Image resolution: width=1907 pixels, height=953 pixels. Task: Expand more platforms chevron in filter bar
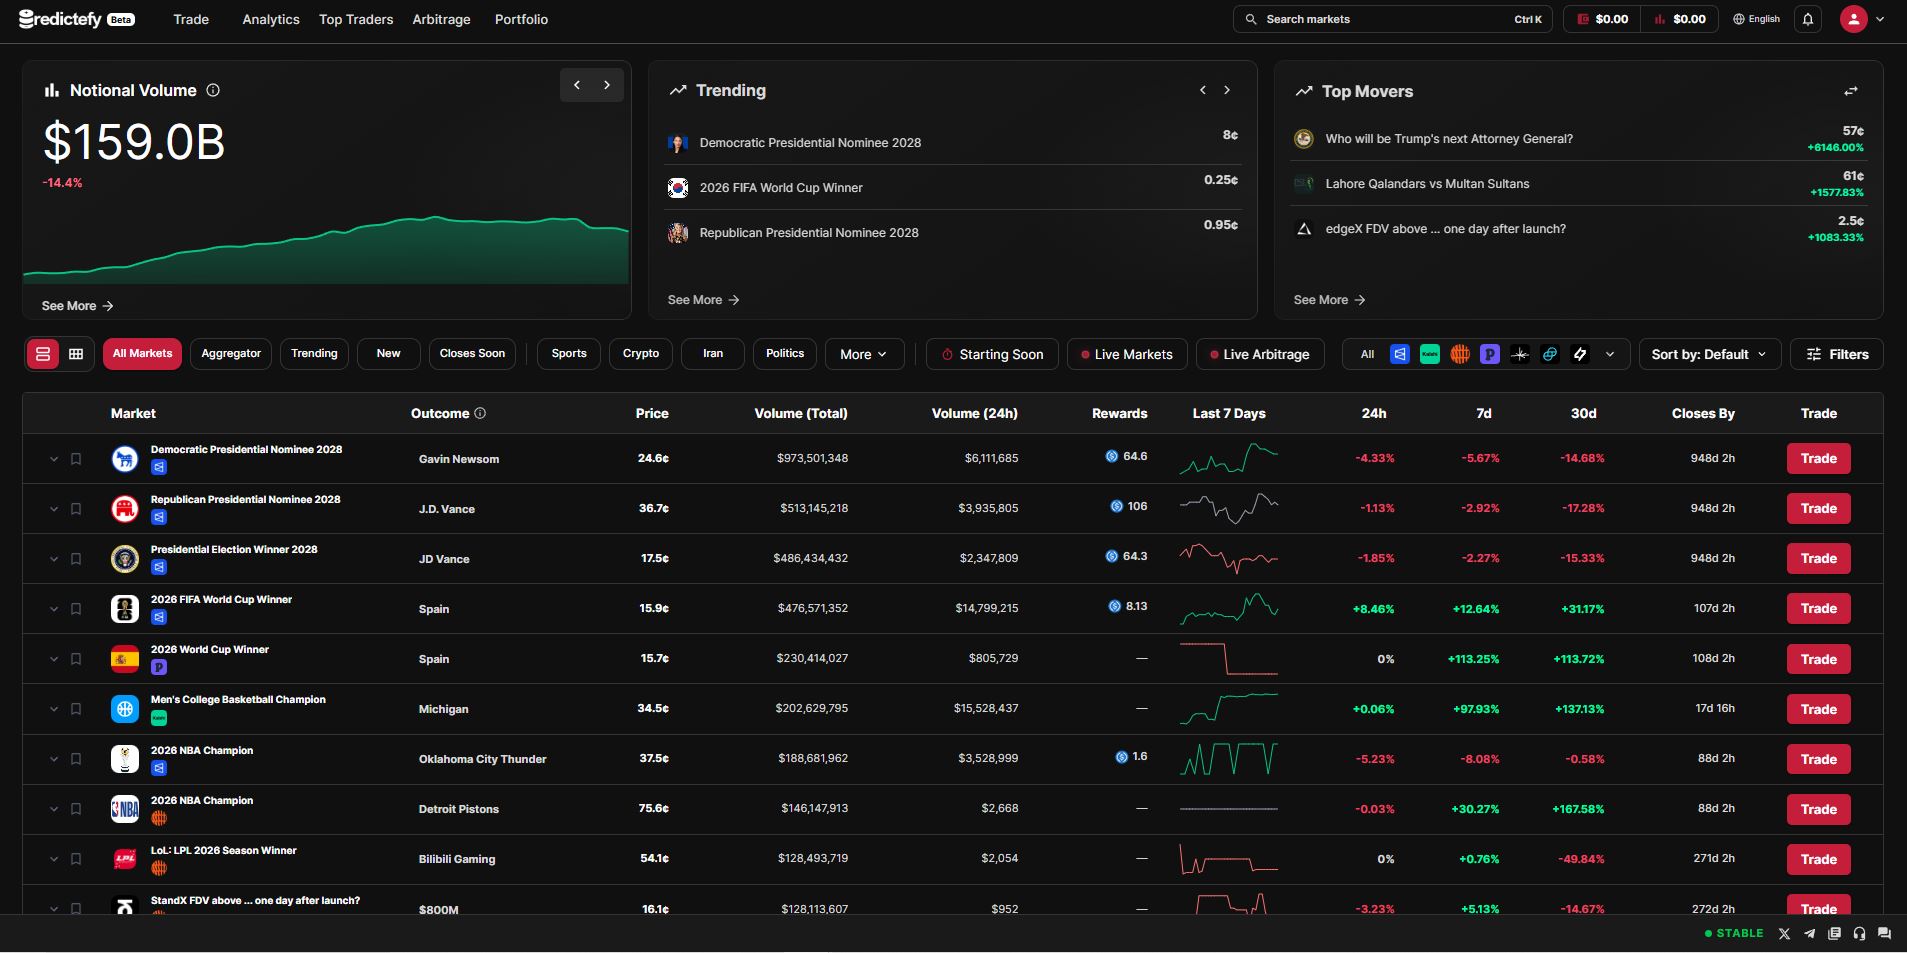point(1610,354)
